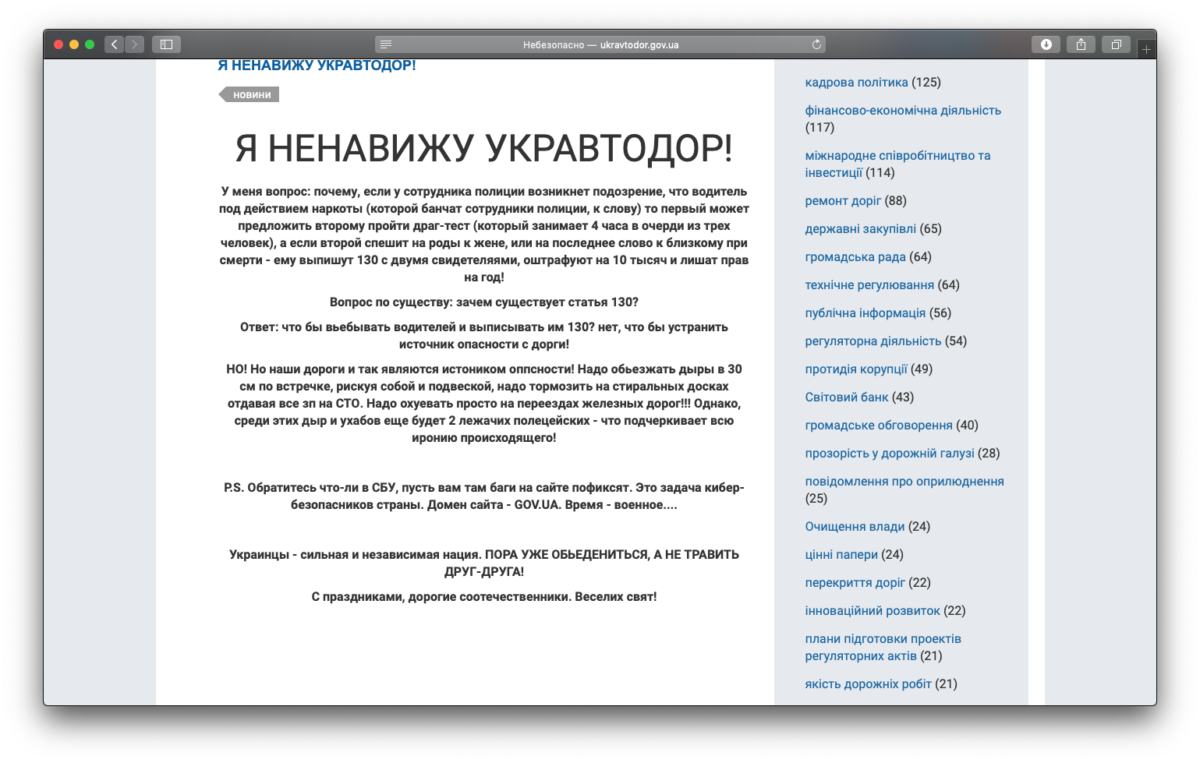Open повідомлення про оприлюднення category

[x=904, y=480]
